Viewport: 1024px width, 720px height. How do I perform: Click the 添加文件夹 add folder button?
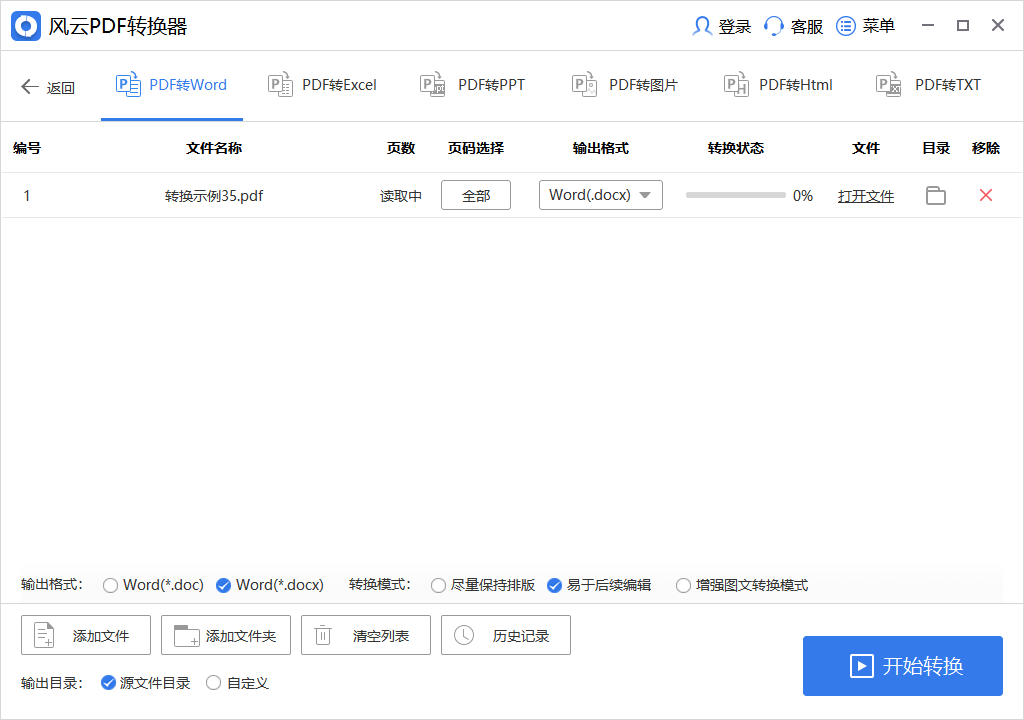pos(225,634)
